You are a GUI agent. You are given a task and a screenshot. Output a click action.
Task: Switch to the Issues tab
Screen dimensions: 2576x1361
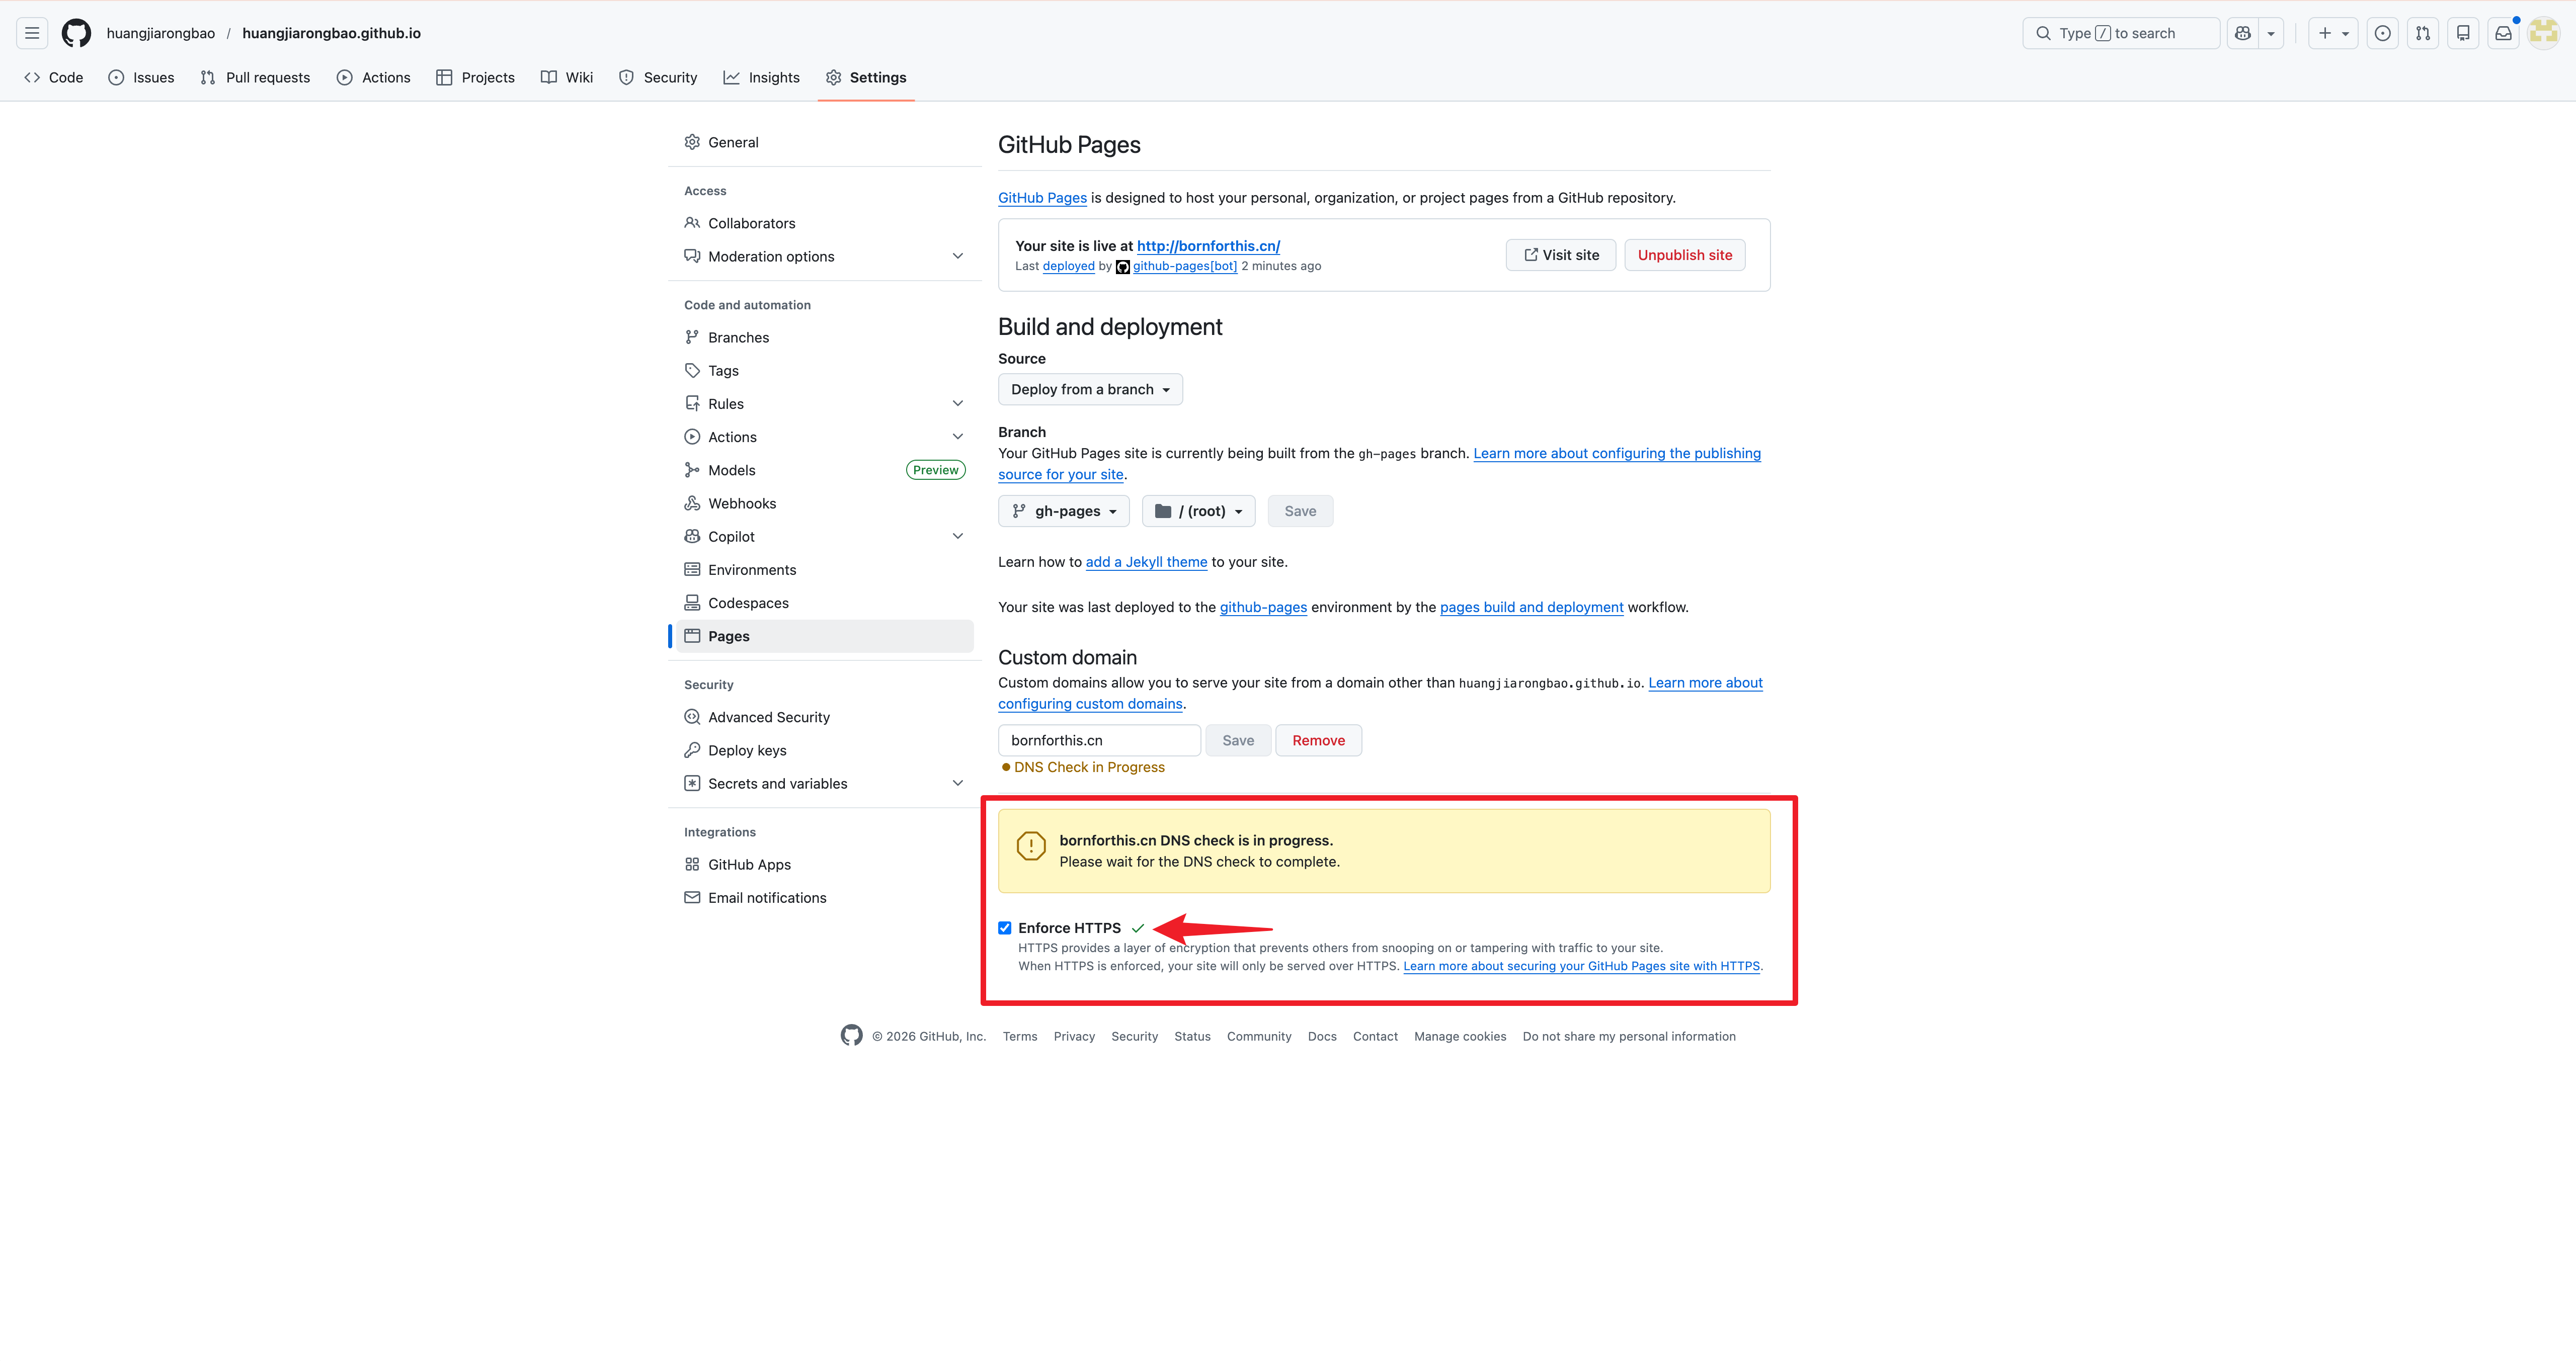coord(141,77)
